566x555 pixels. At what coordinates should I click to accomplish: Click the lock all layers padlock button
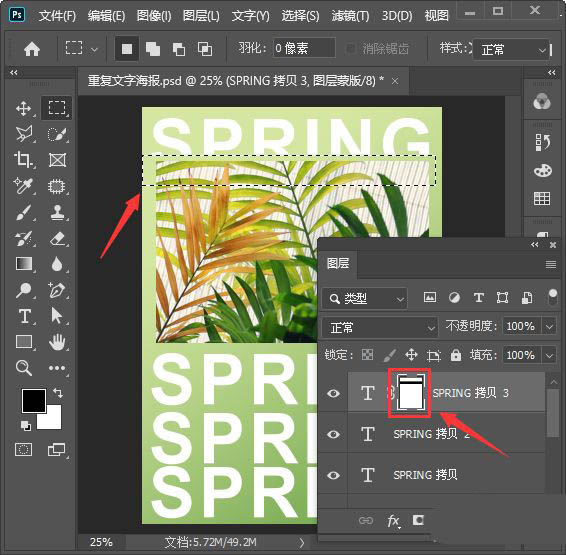[456, 355]
